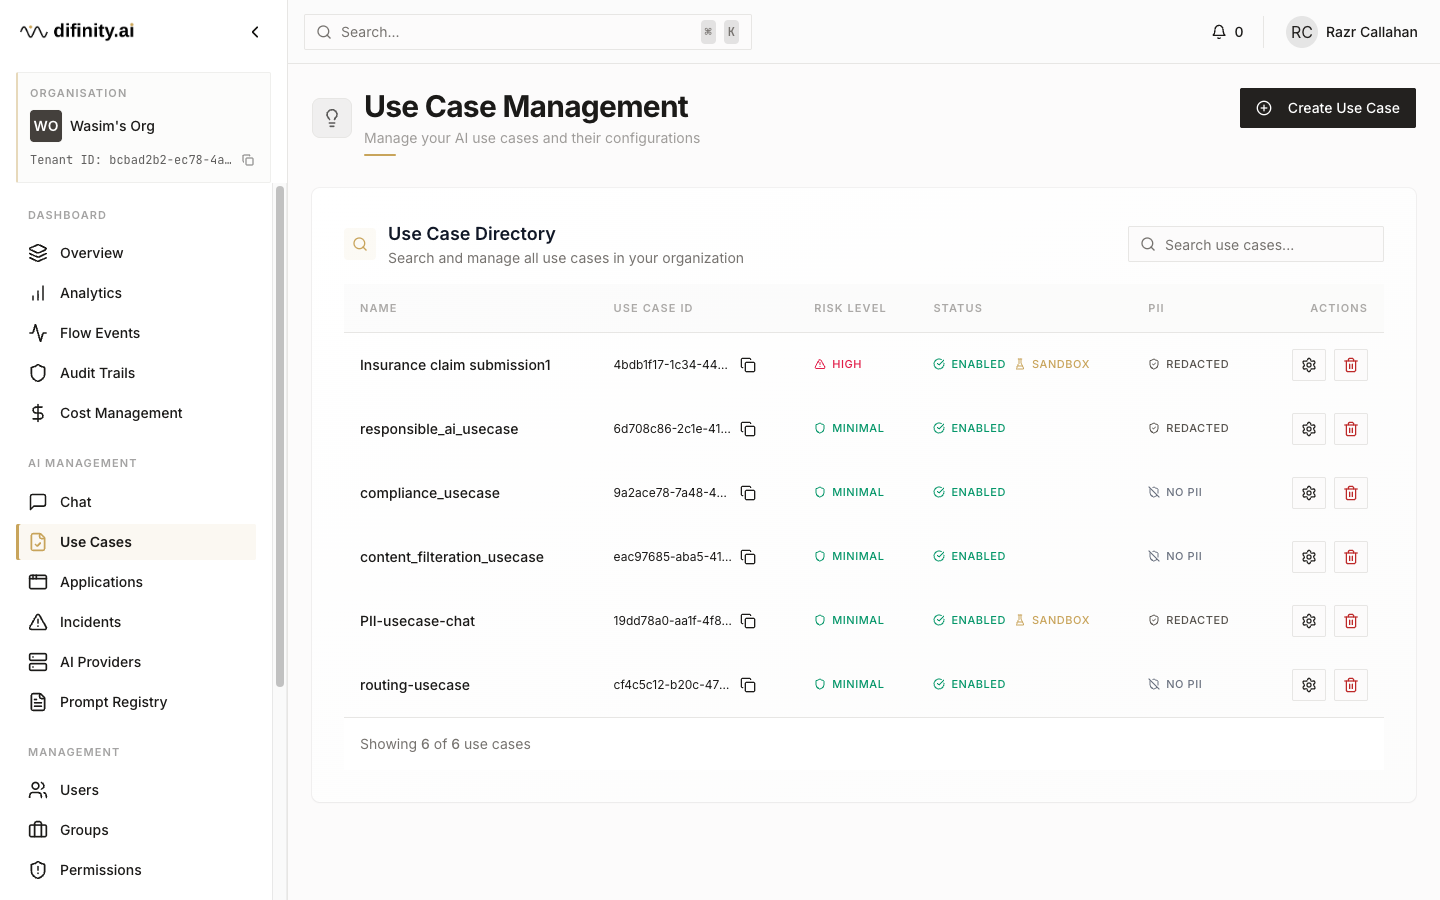Delete the content_filteration_usecase row
This screenshot has width=1440, height=900.
1351,557
